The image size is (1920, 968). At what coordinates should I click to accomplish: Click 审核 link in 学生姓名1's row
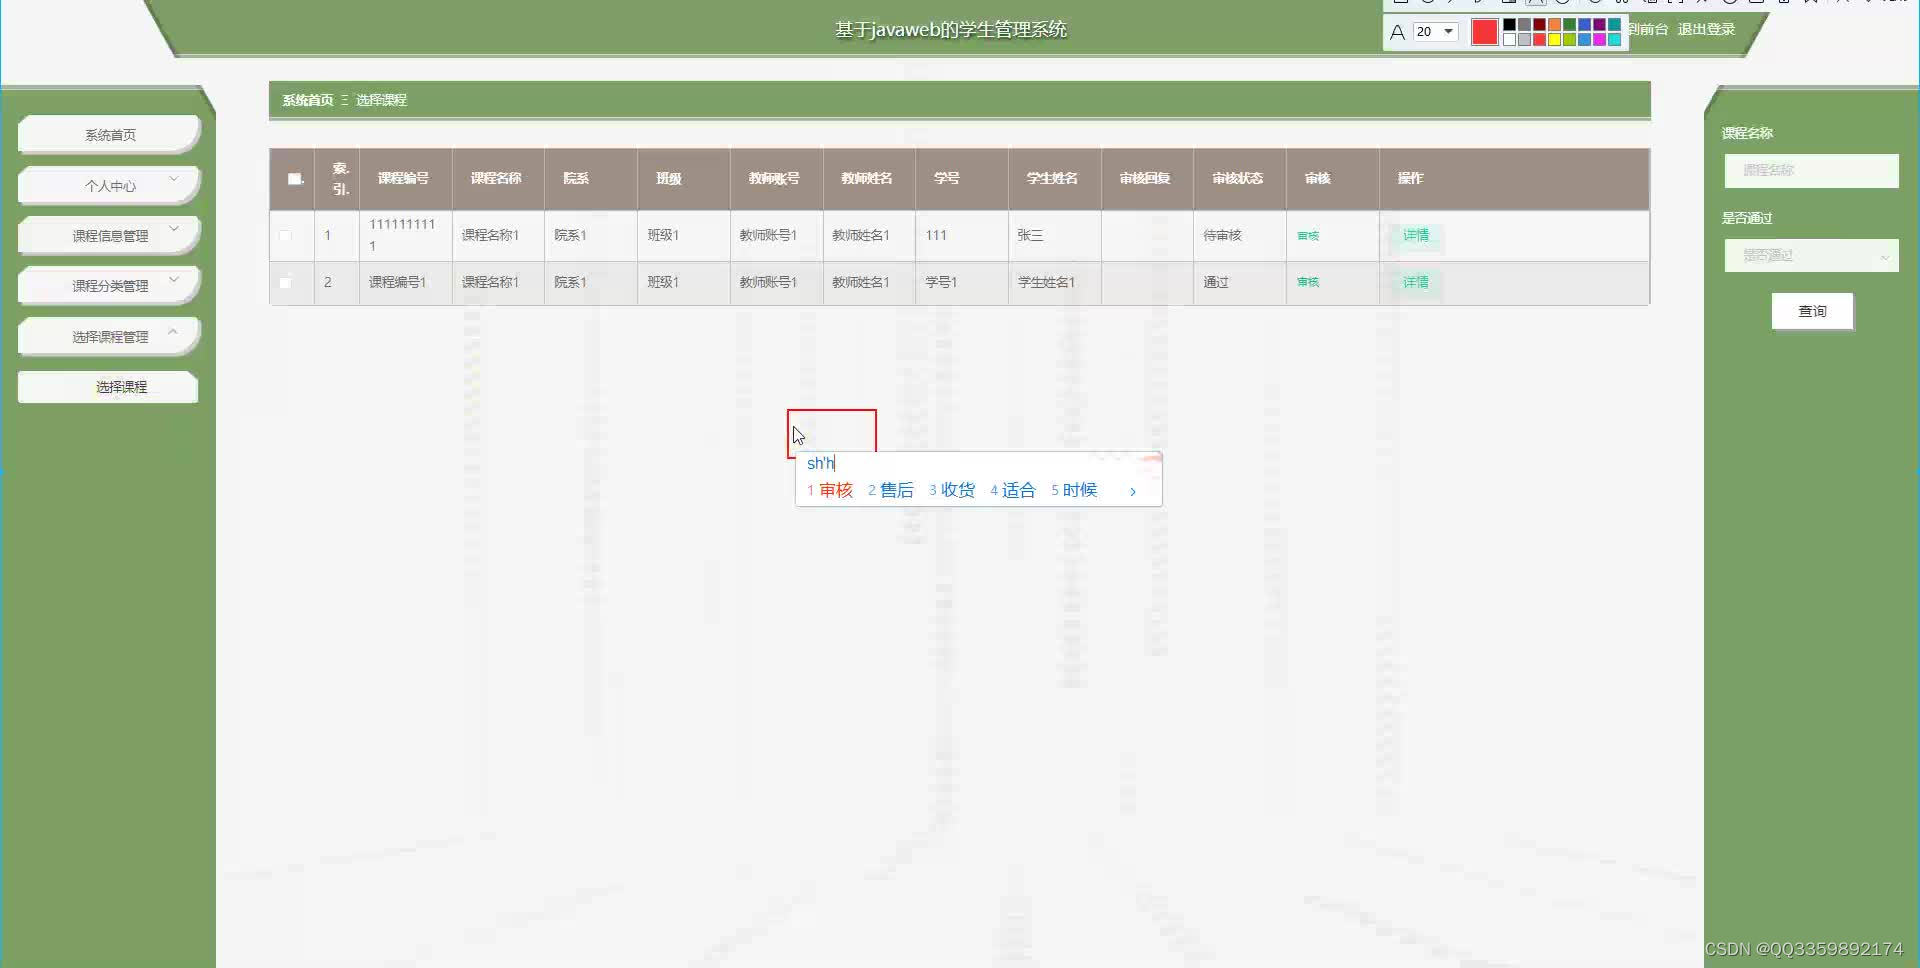tap(1308, 282)
